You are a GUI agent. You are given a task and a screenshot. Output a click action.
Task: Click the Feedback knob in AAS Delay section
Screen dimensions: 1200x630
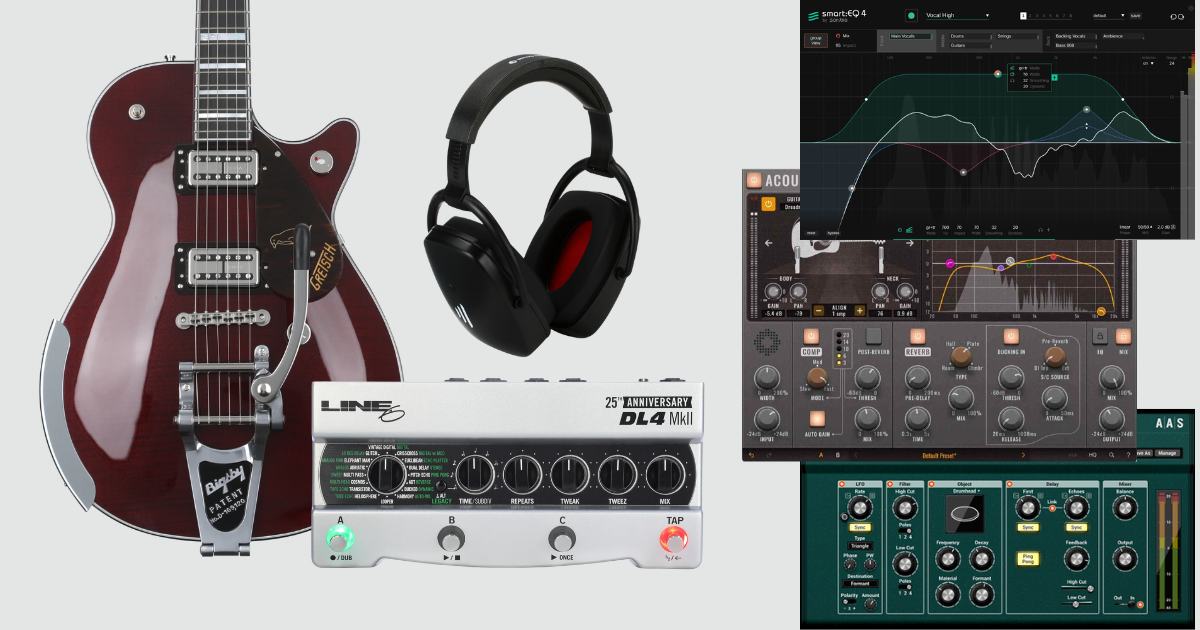tap(1076, 559)
